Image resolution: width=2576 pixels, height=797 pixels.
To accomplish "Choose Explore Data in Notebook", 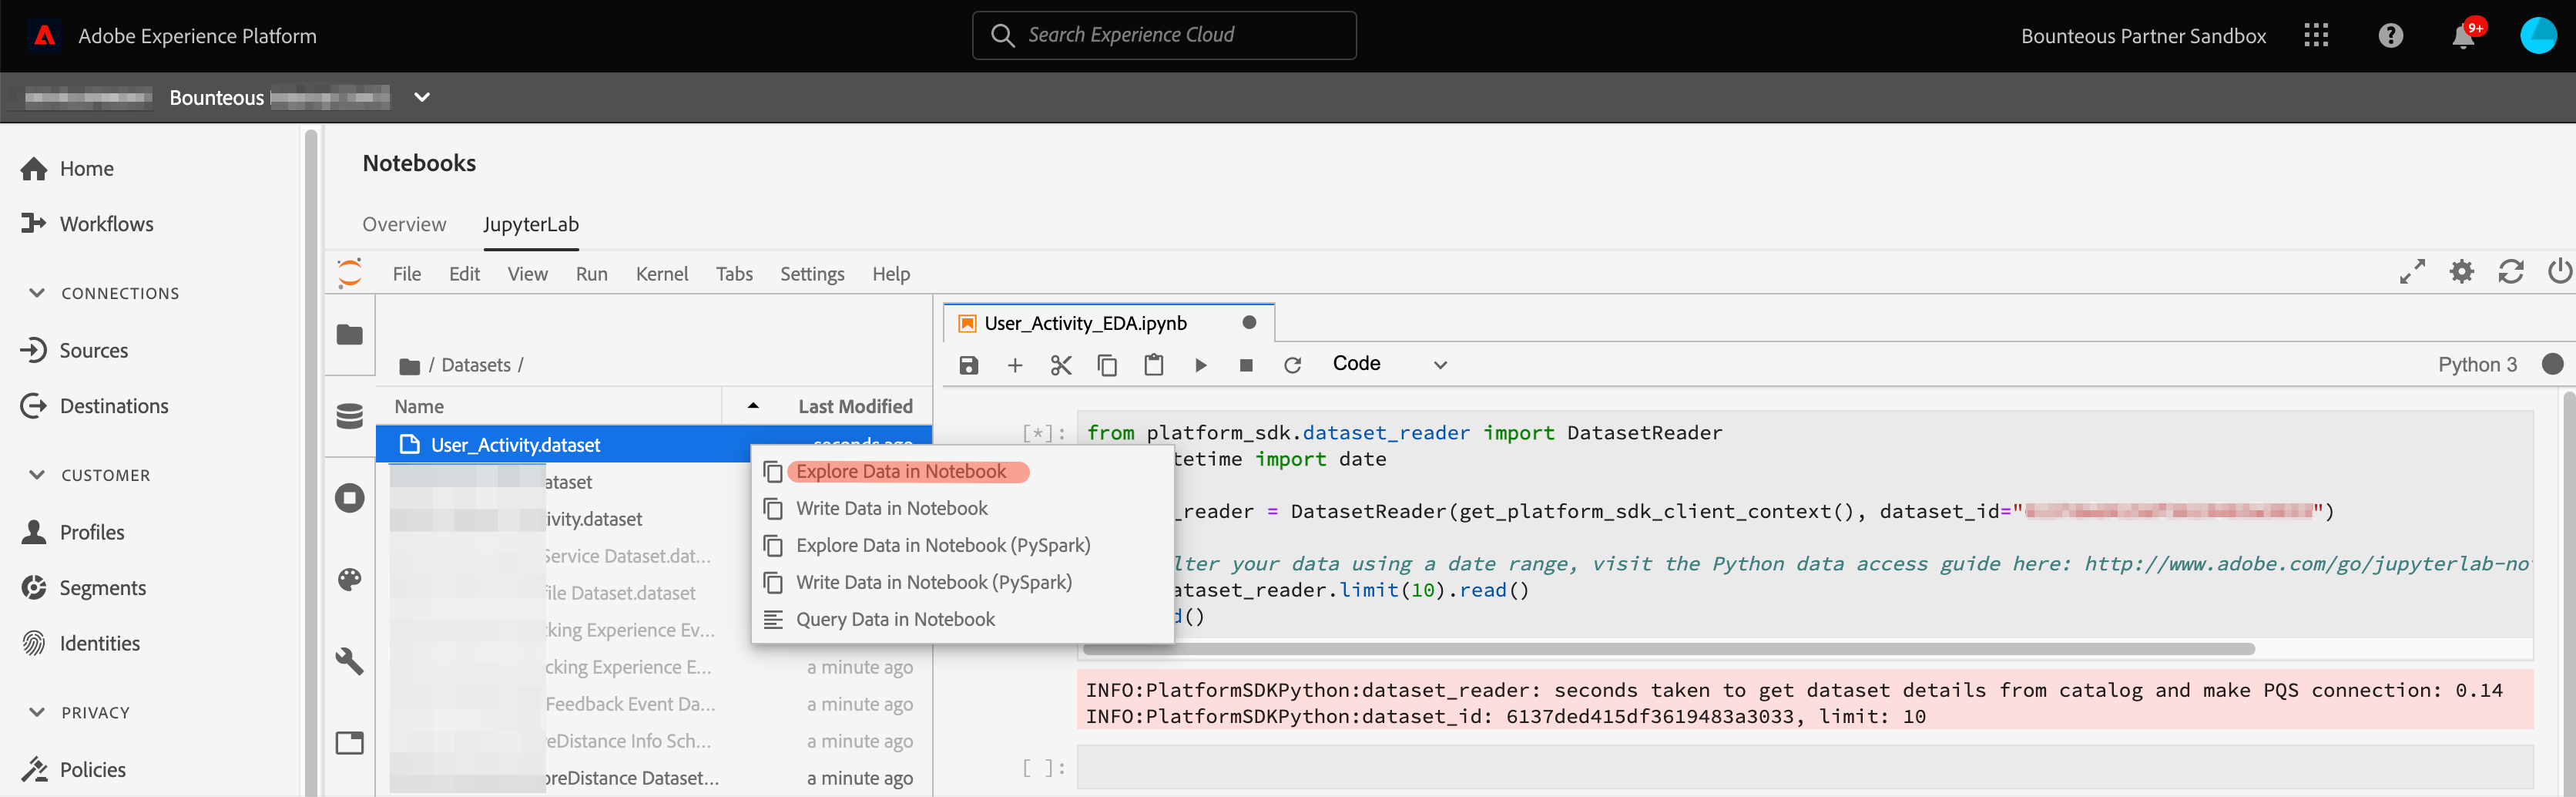I will tap(900, 472).
